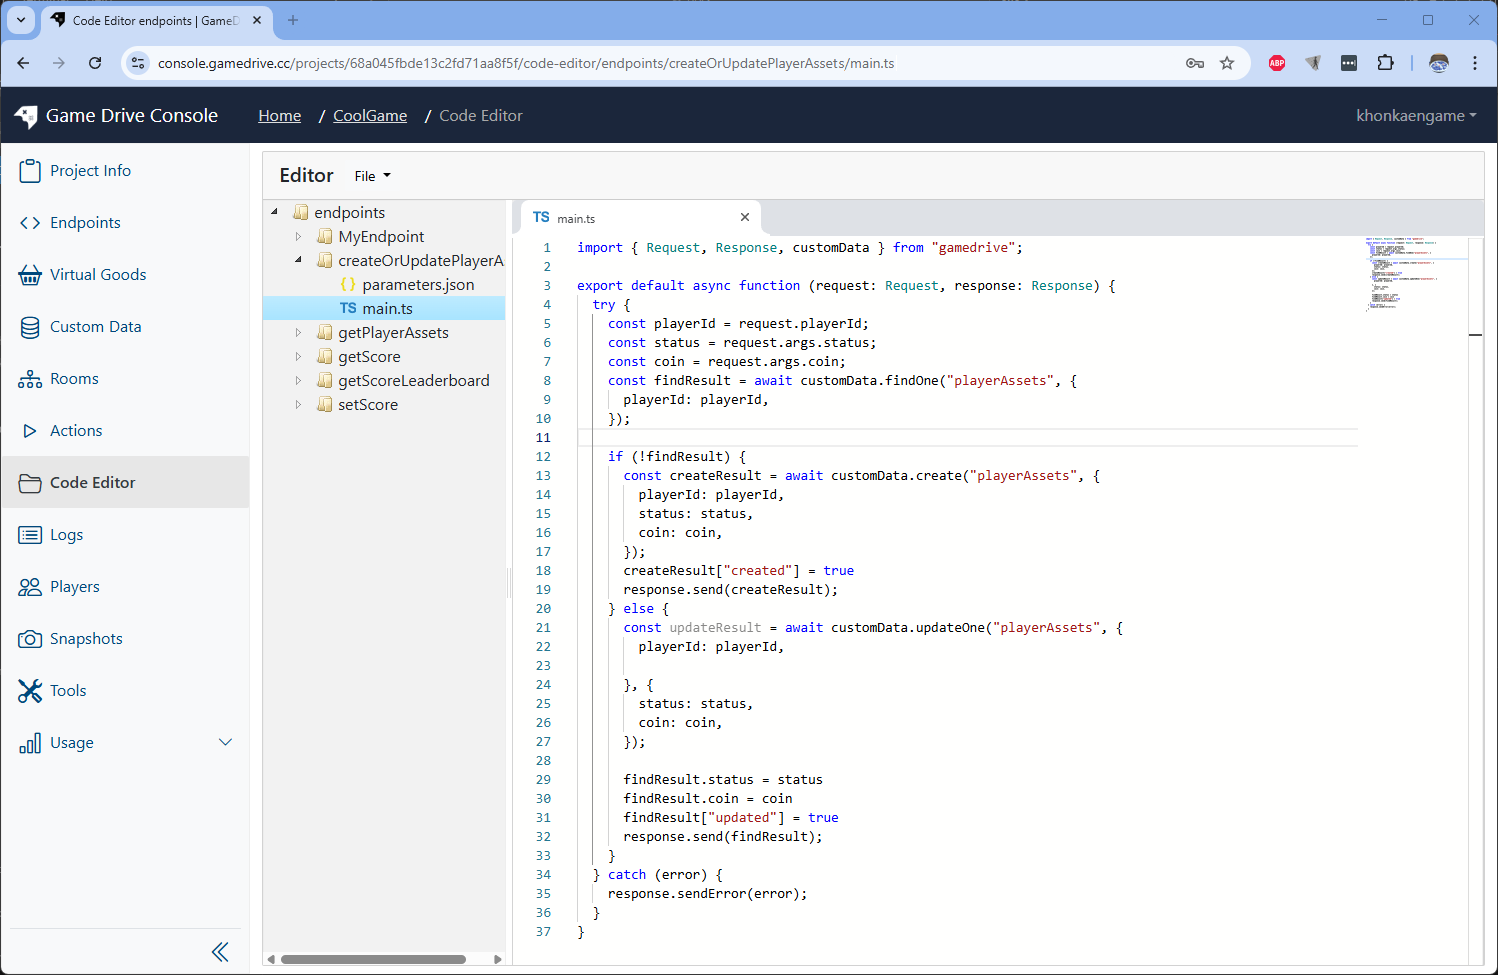
Task: Navigate to CoolGame via breadcrumb link
Action: [369, 115]
